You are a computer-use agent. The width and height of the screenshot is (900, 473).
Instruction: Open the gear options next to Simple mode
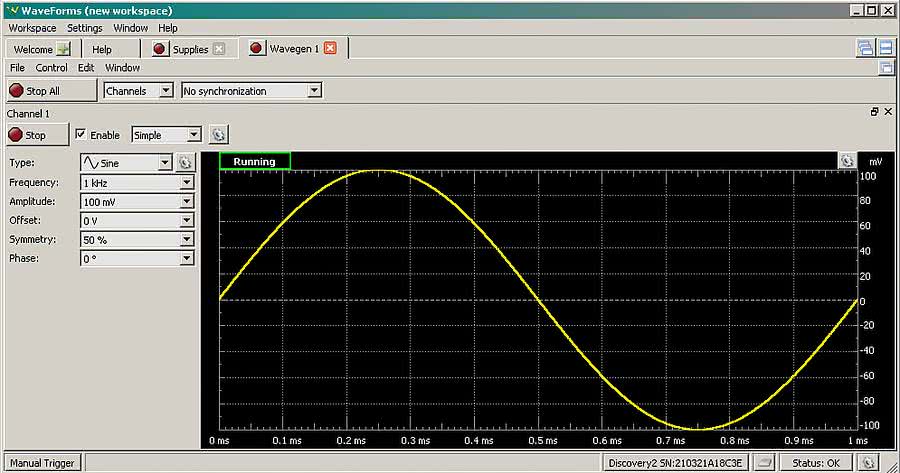(219, 135)
